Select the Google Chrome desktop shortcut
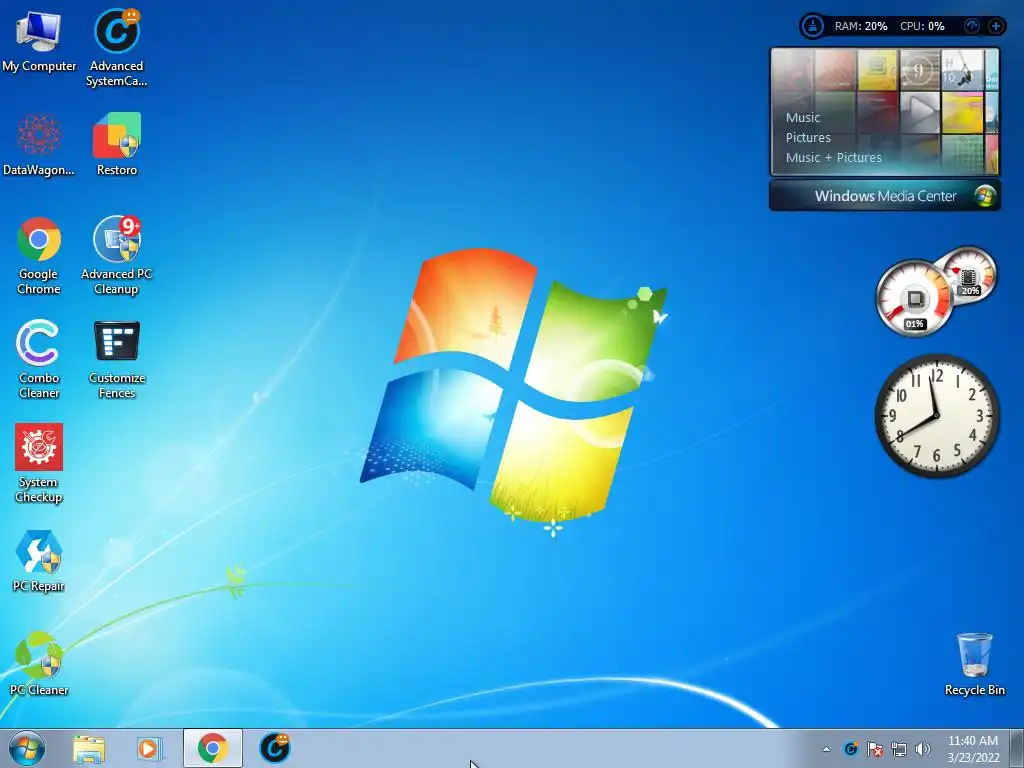 coord(39,255)
